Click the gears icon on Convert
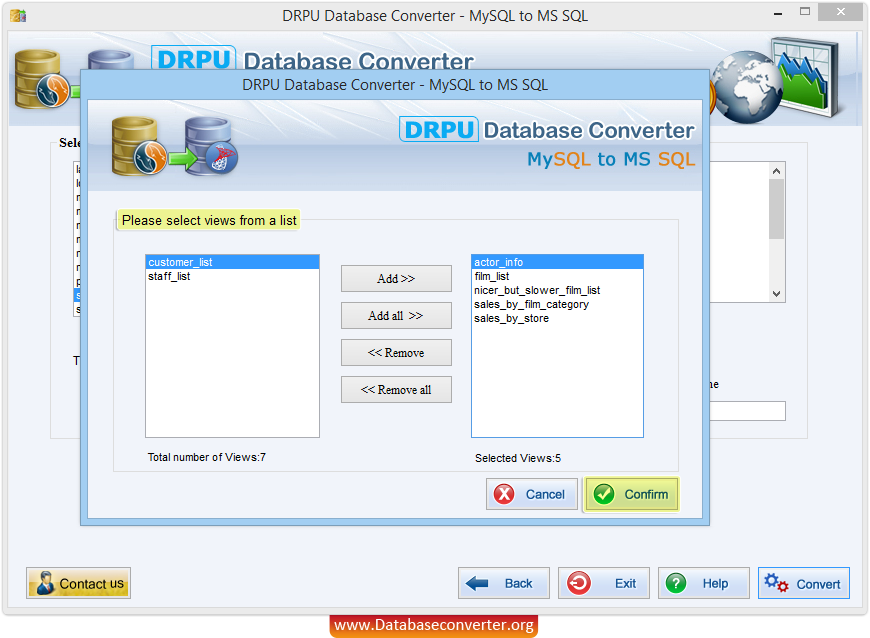Image resolution: width=870 pixels, height=638 pixels. [x=776, y=583]
